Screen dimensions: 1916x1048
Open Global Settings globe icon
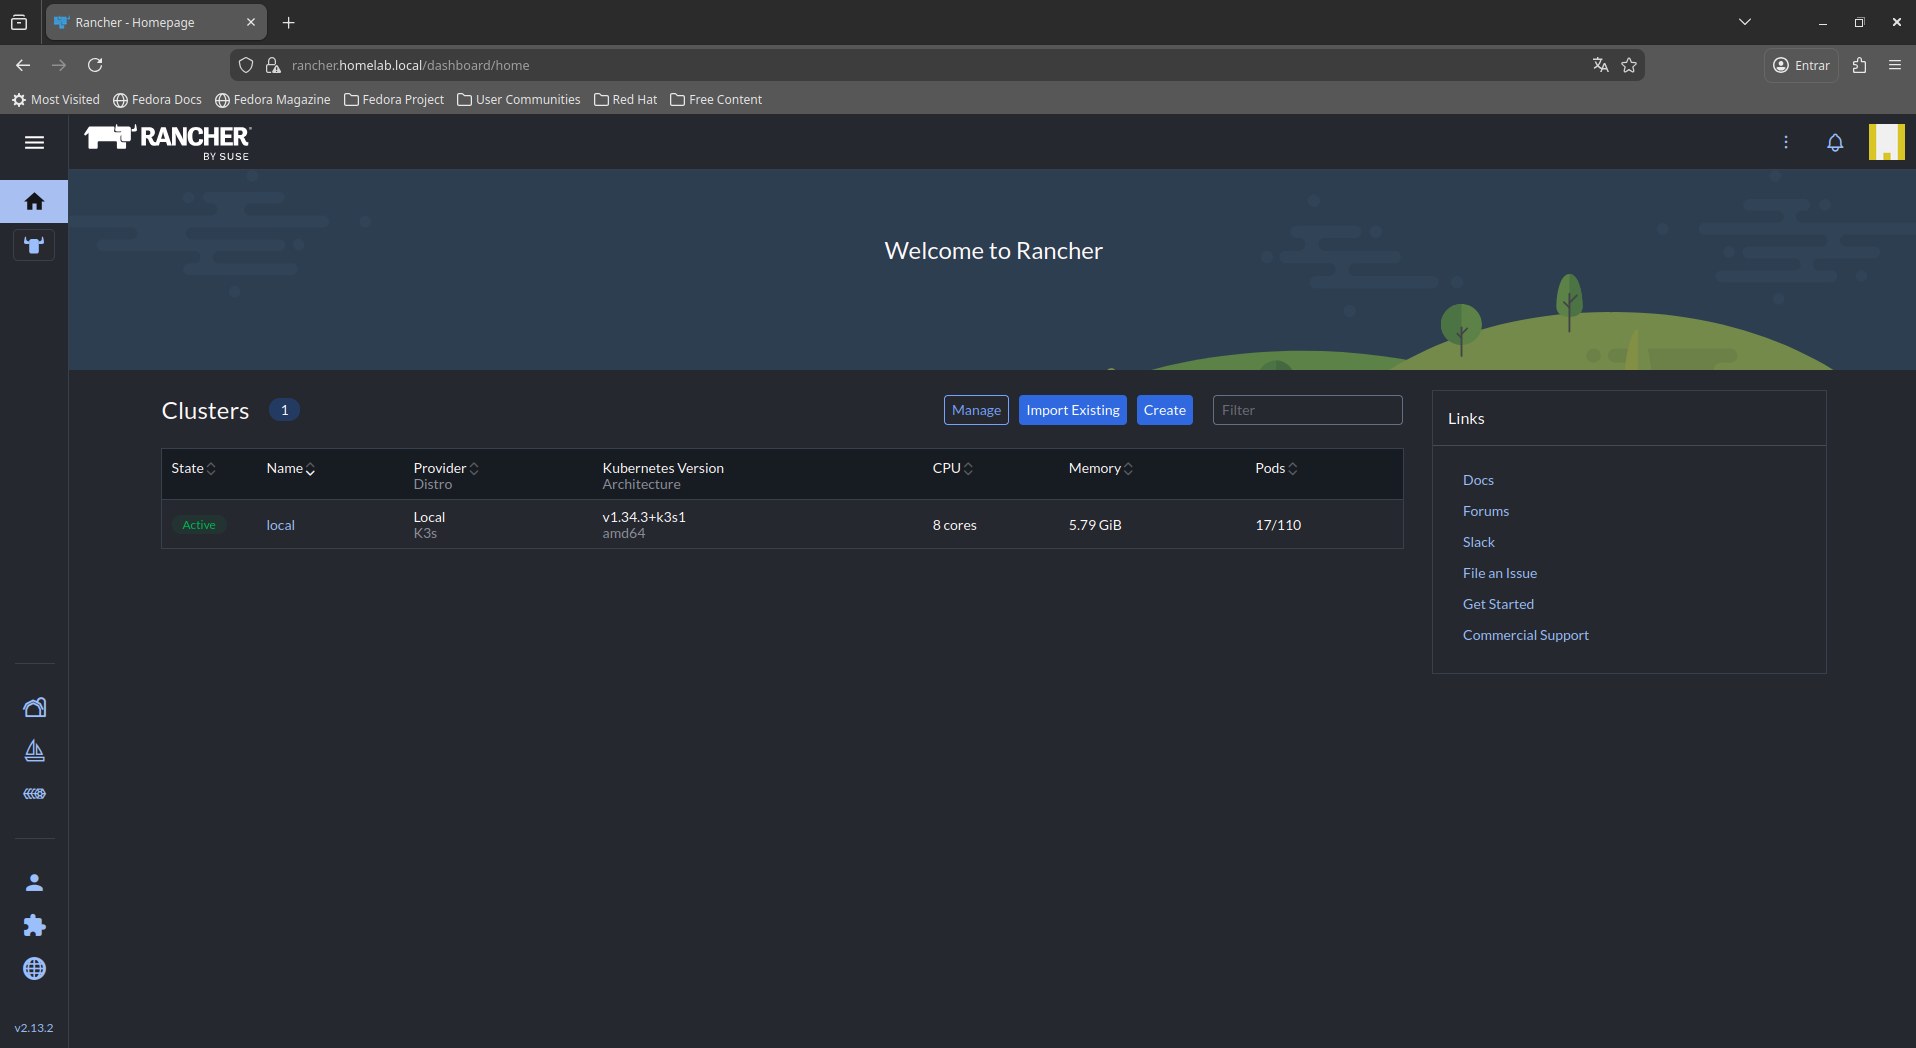point(34,969)
